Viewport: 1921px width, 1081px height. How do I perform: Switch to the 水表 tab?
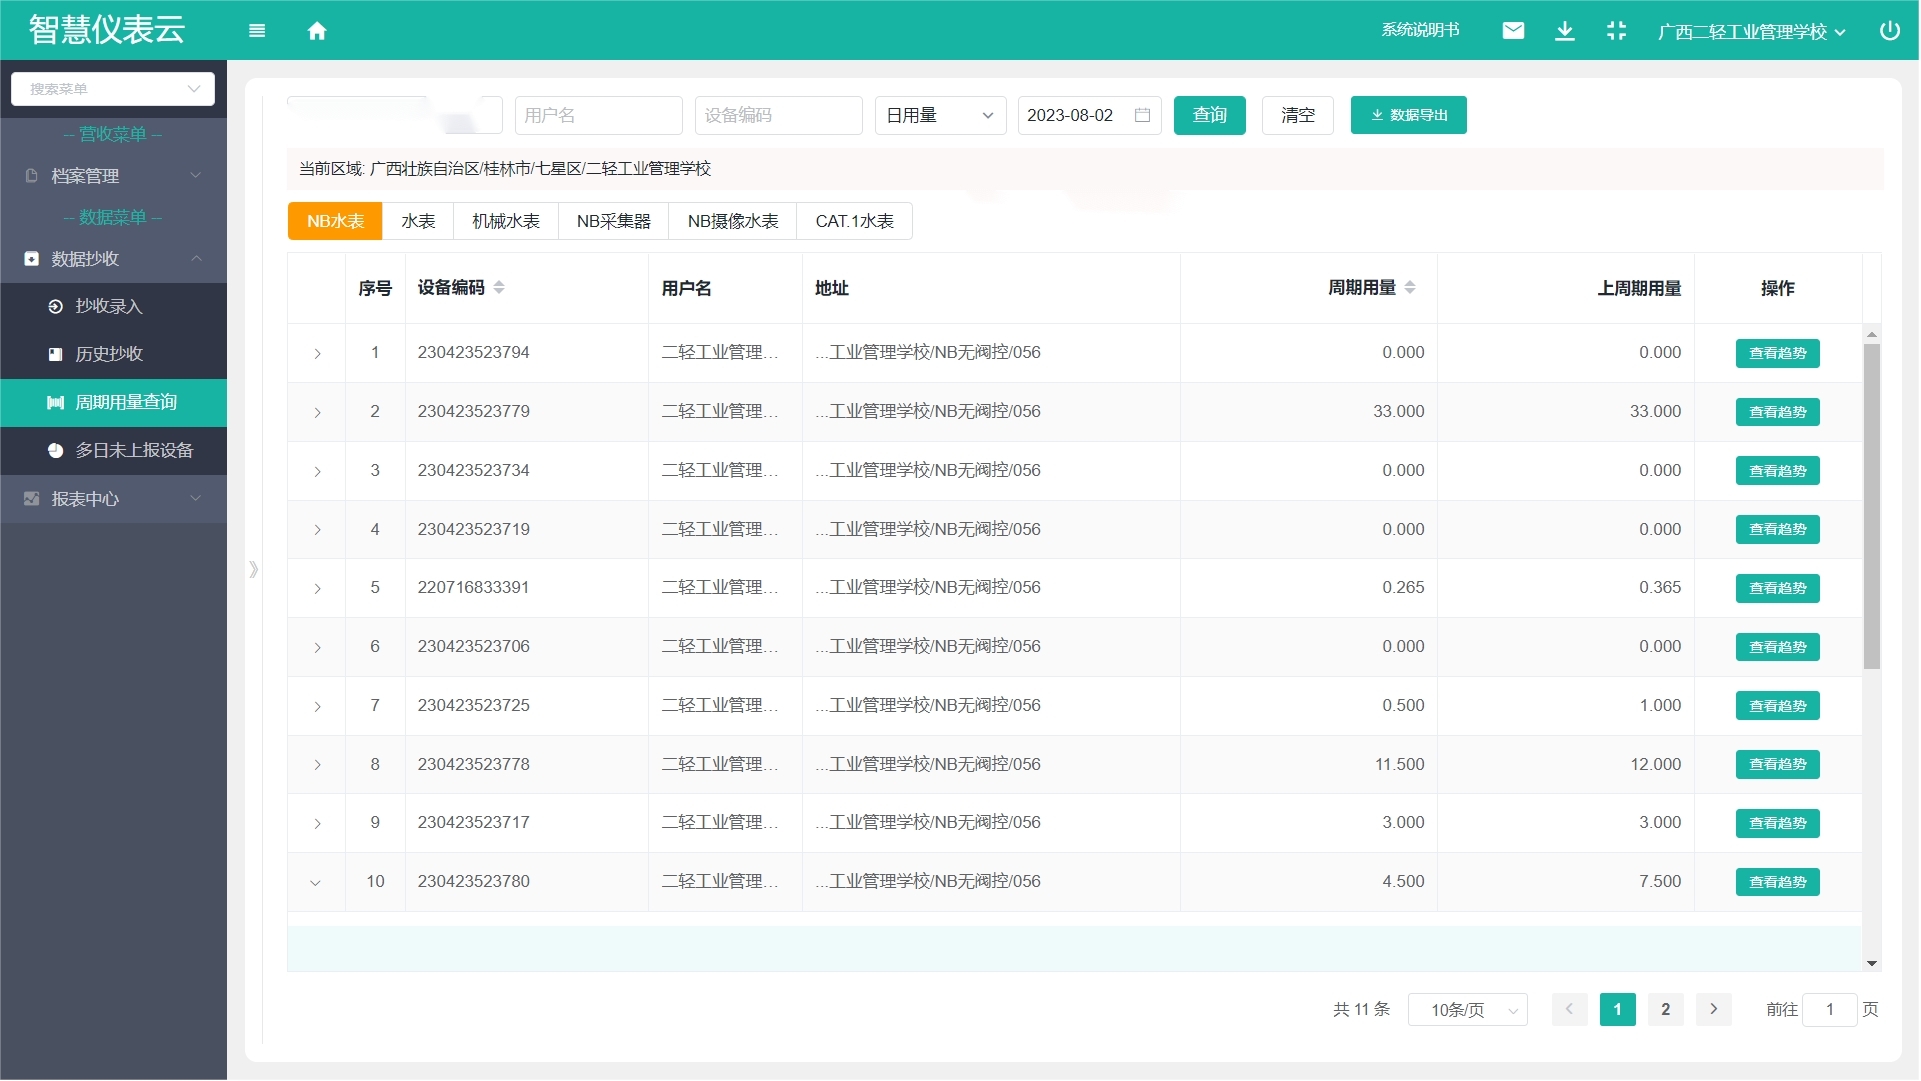418,221
